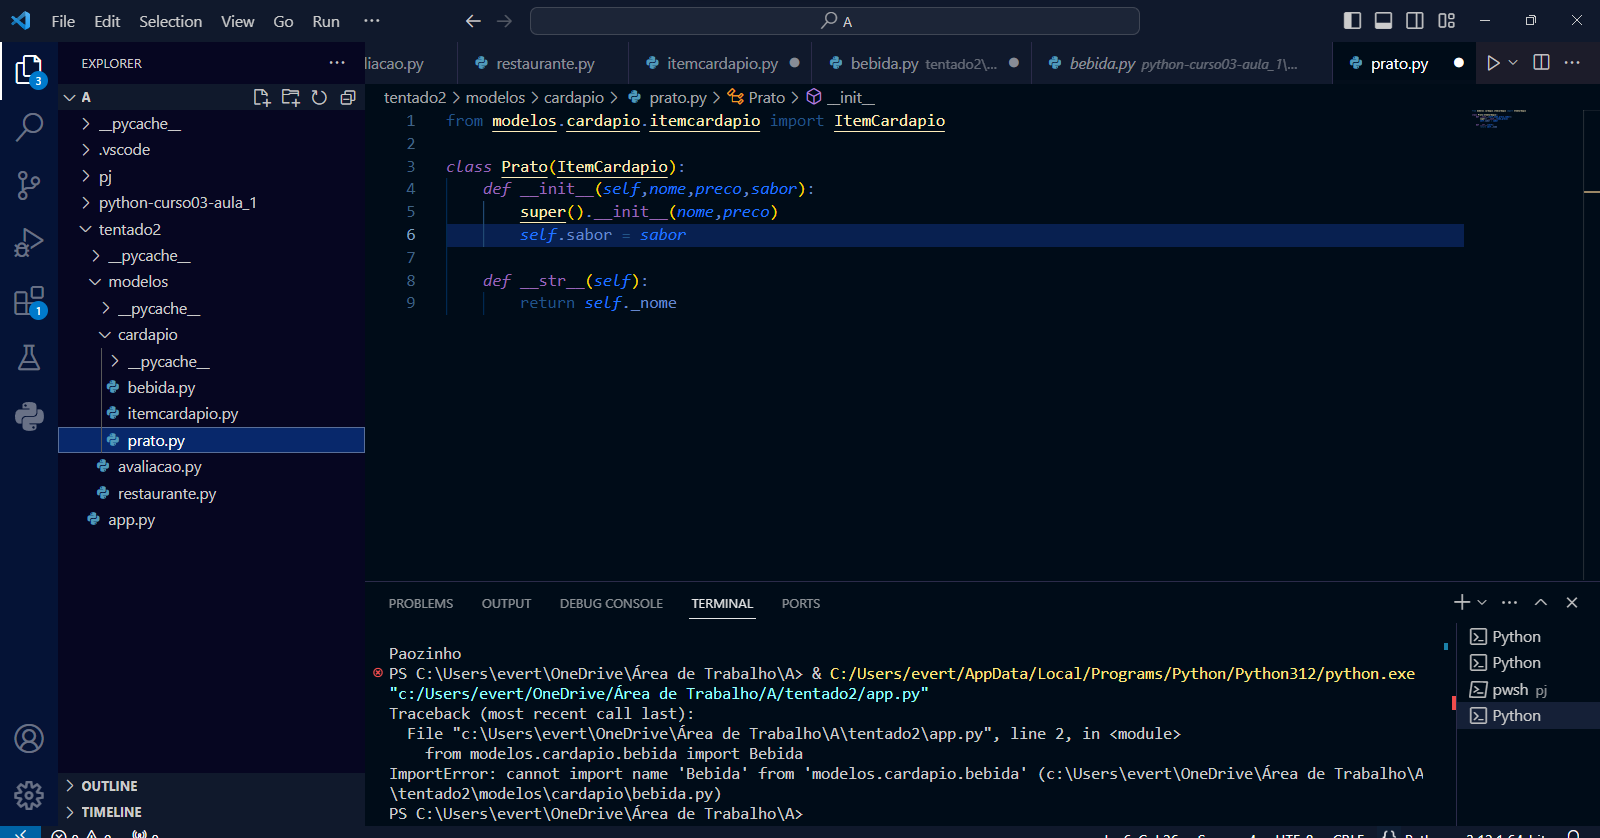
Task: Open avaliacao.py from the Explorer tree
Action: [x=159, y=467]
